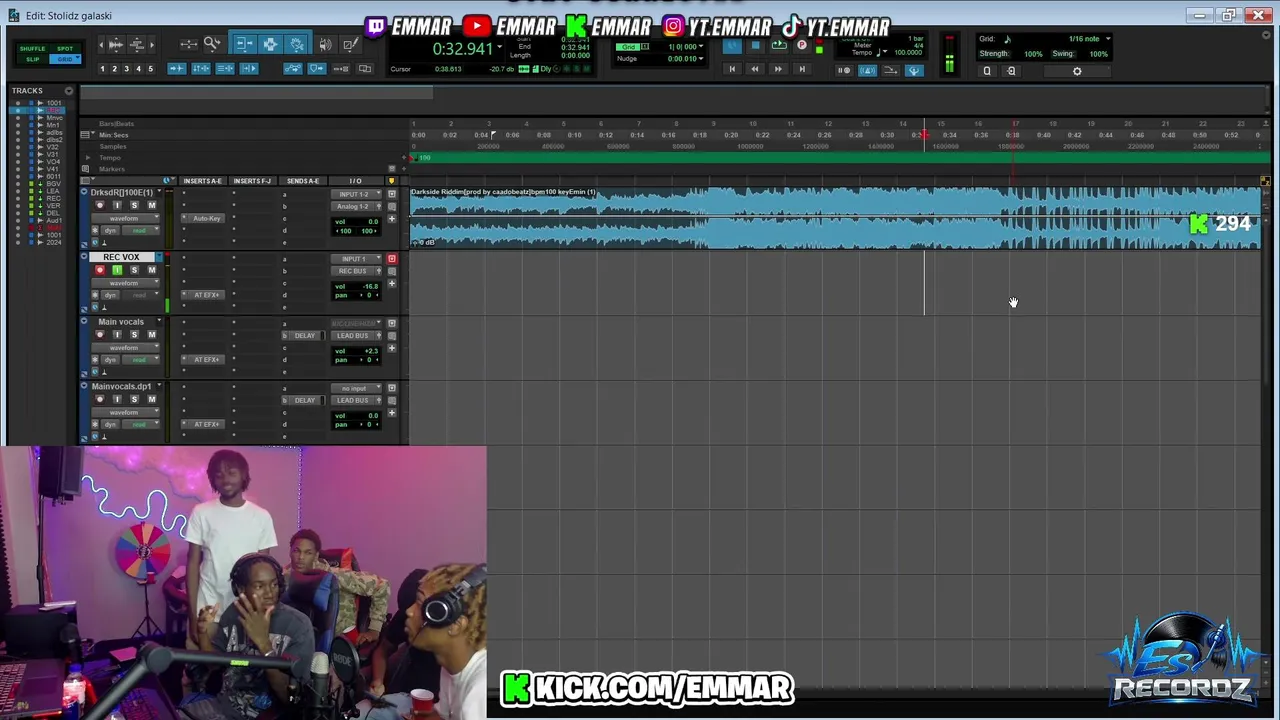Recall zoom preset 1

coord(102,69)
